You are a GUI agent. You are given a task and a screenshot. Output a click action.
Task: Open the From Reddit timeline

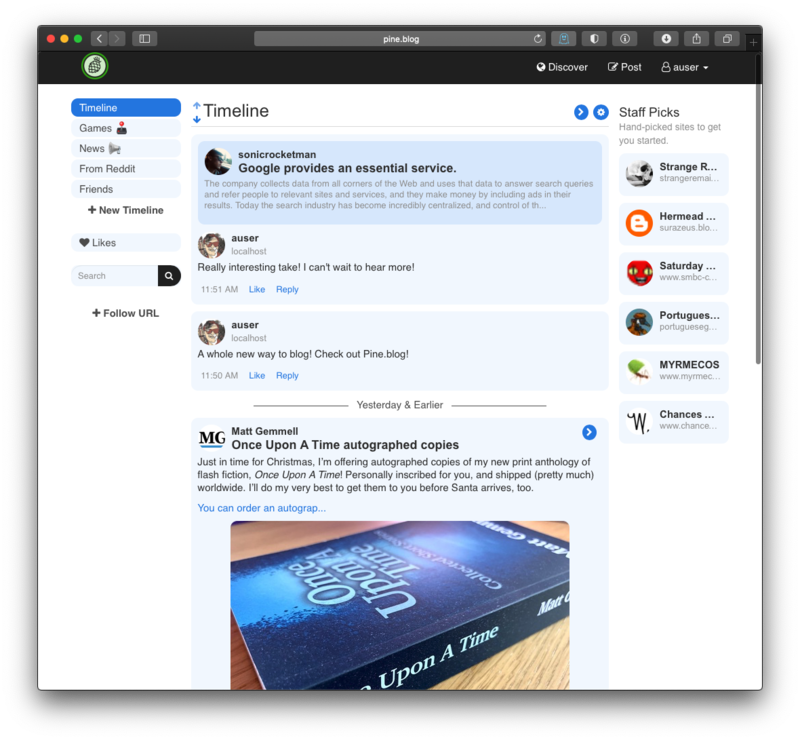click(126, 169)
